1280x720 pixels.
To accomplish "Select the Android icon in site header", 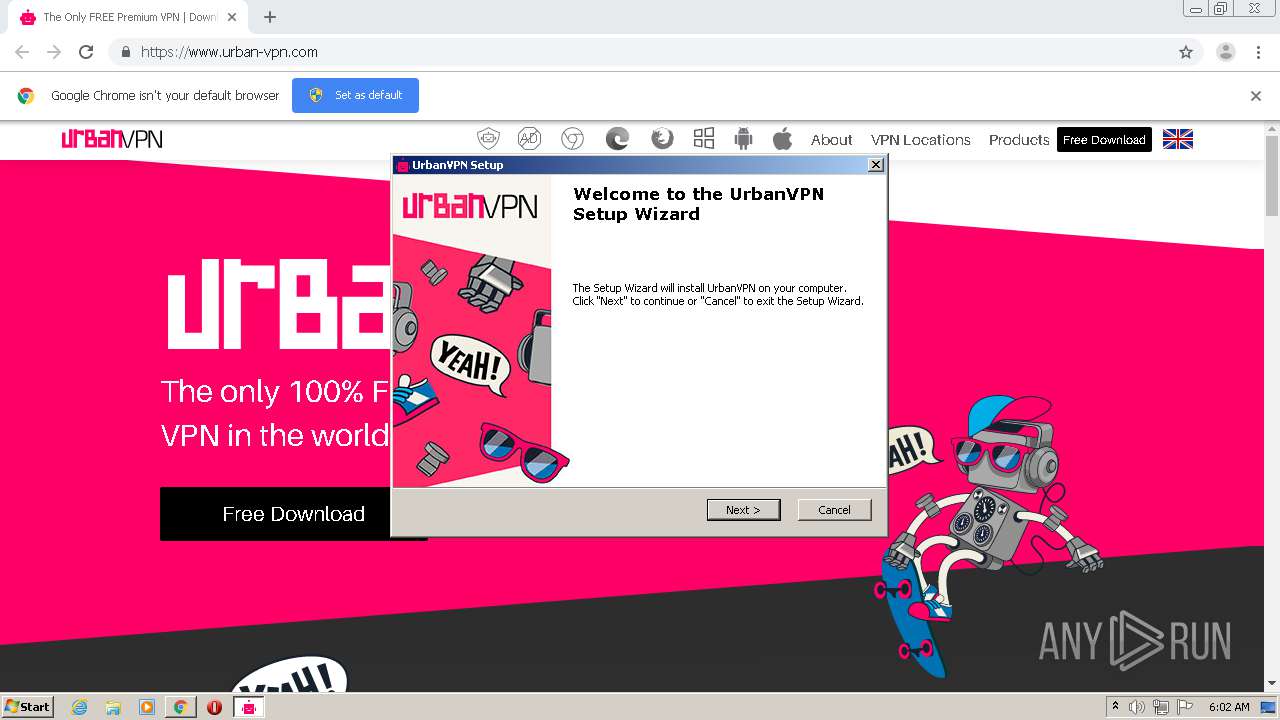I will pyautogui.click(x=743, y=139).
